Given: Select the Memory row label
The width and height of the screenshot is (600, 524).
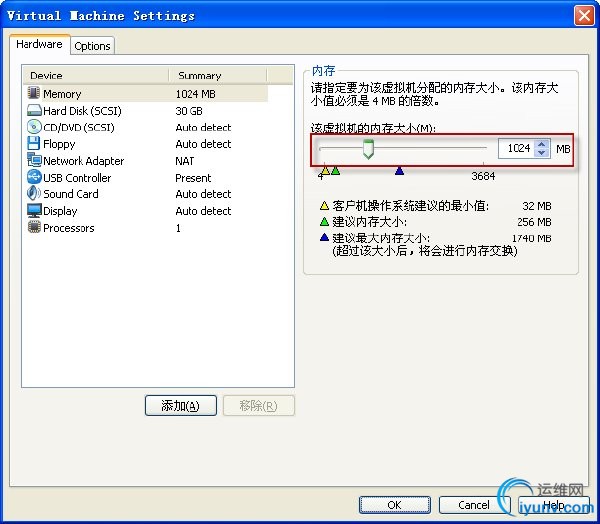Looking at the screenshot, I should point(62,94).
